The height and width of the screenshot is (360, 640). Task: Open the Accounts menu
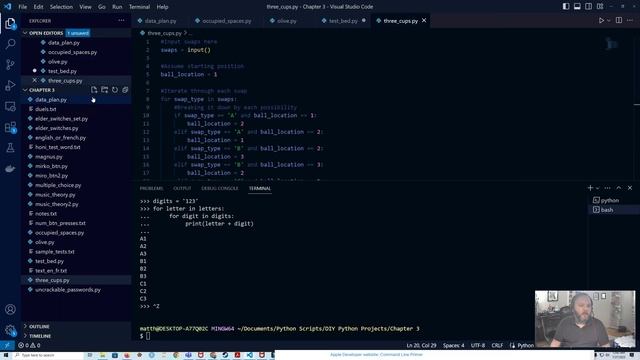tap(10, 309)
